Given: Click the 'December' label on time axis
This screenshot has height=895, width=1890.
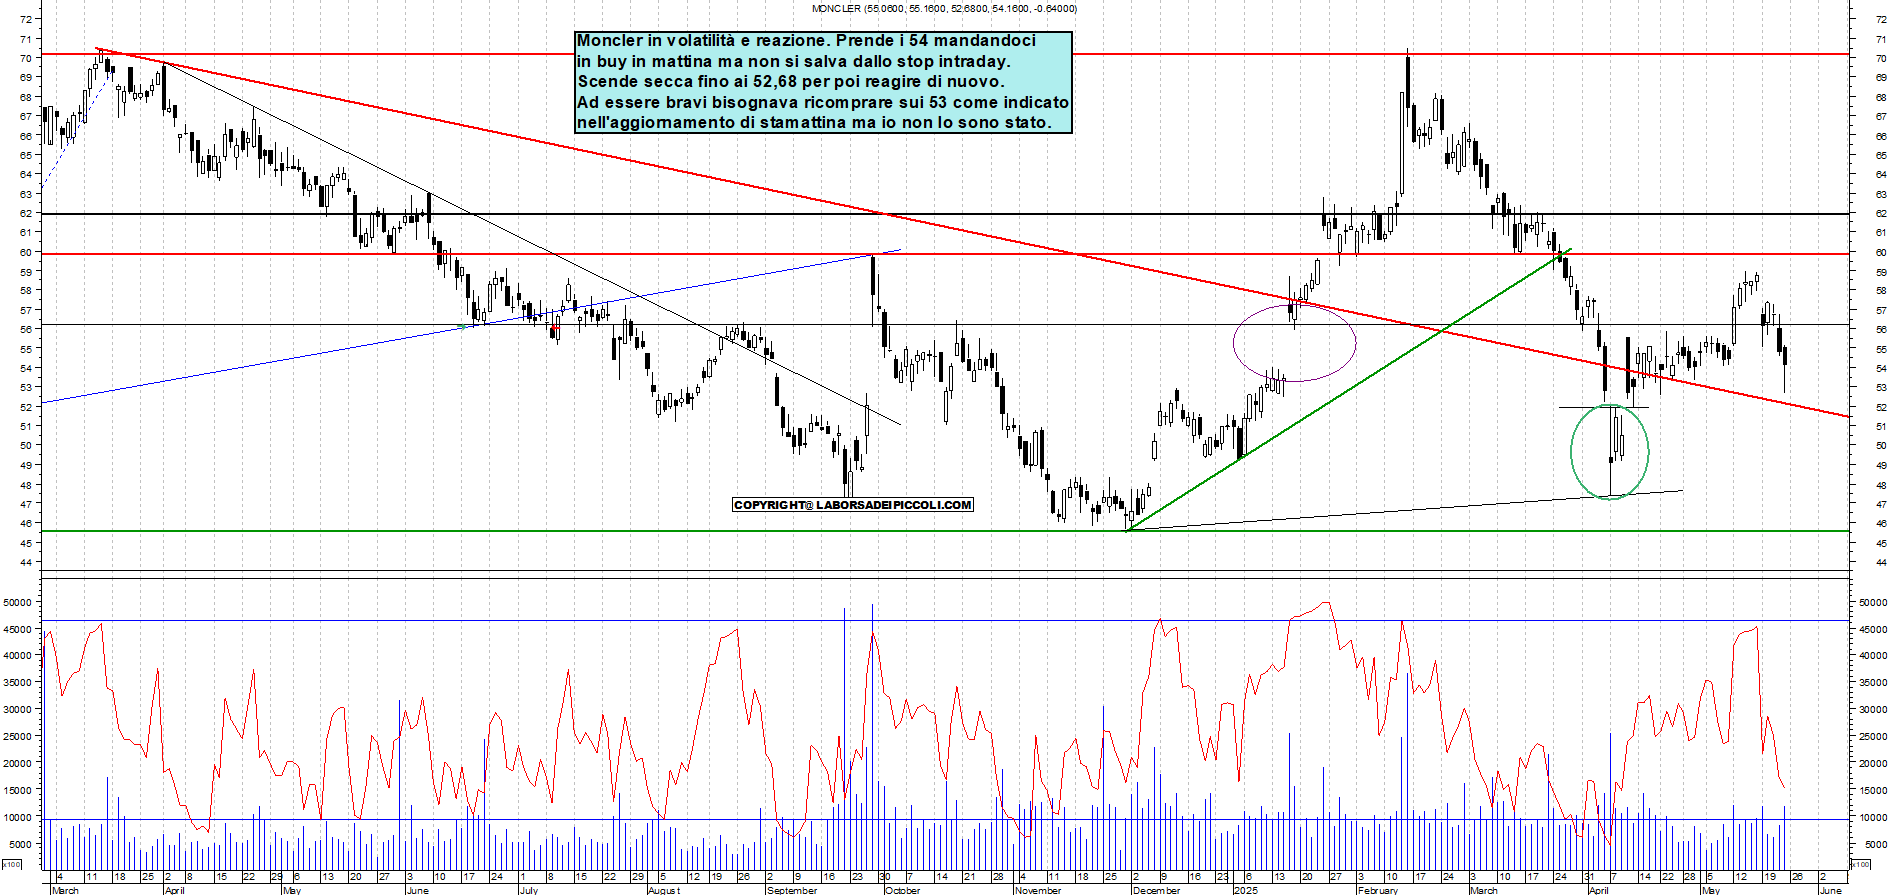Looking at the screenshot, I should (1156, 890).
